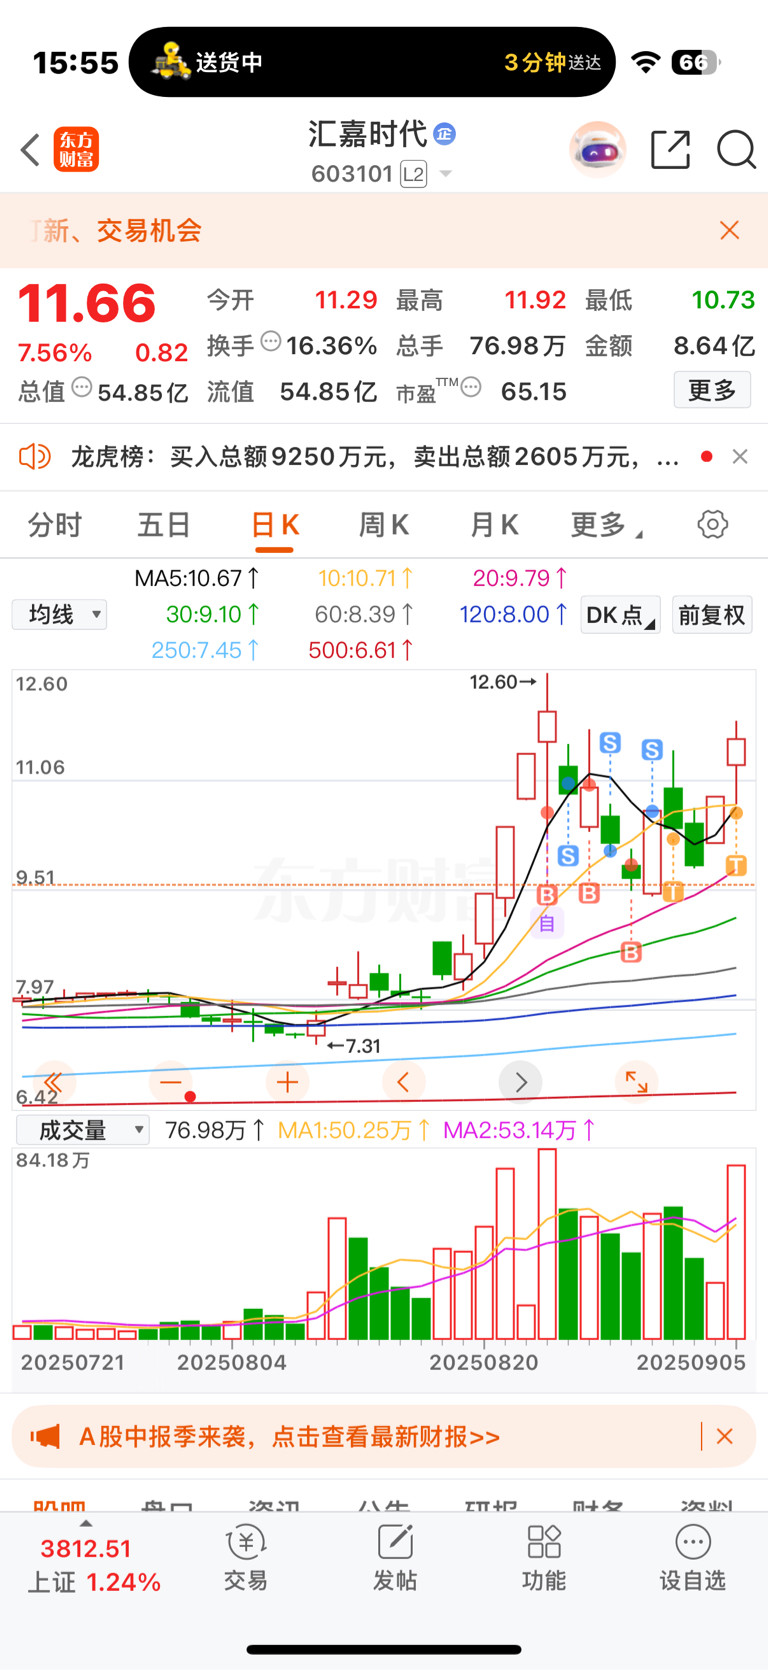
Task: Zoom in chart with plus icon
Action: pos(288,1082)
